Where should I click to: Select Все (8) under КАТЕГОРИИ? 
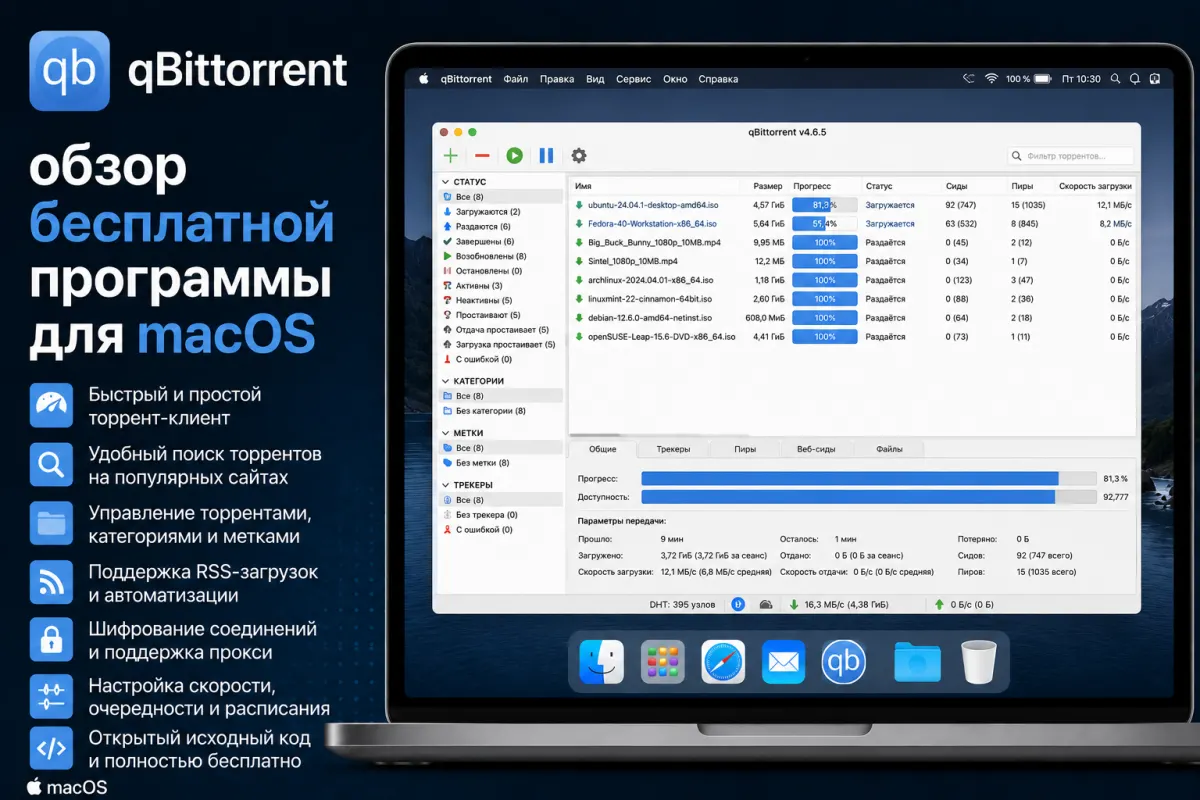(x=500, y=396)
